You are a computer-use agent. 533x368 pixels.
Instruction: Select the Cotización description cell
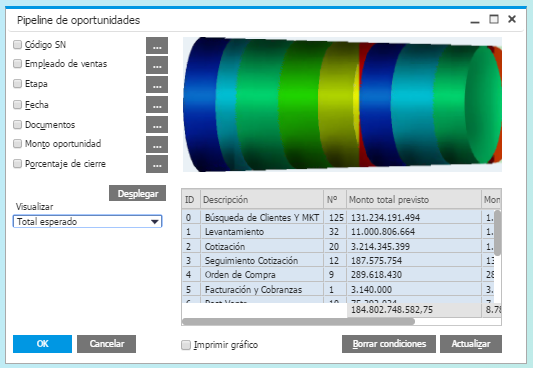tap(262, 246)
